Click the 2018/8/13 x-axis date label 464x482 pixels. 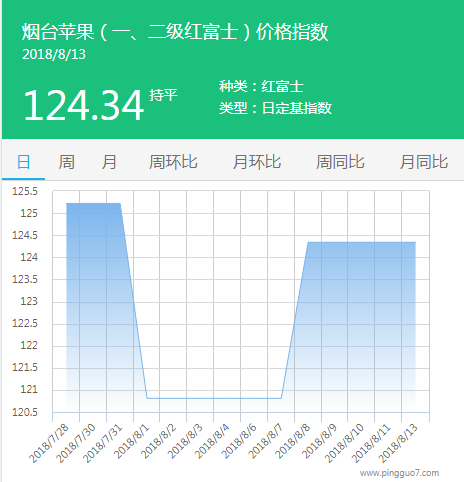coord(399,443)
